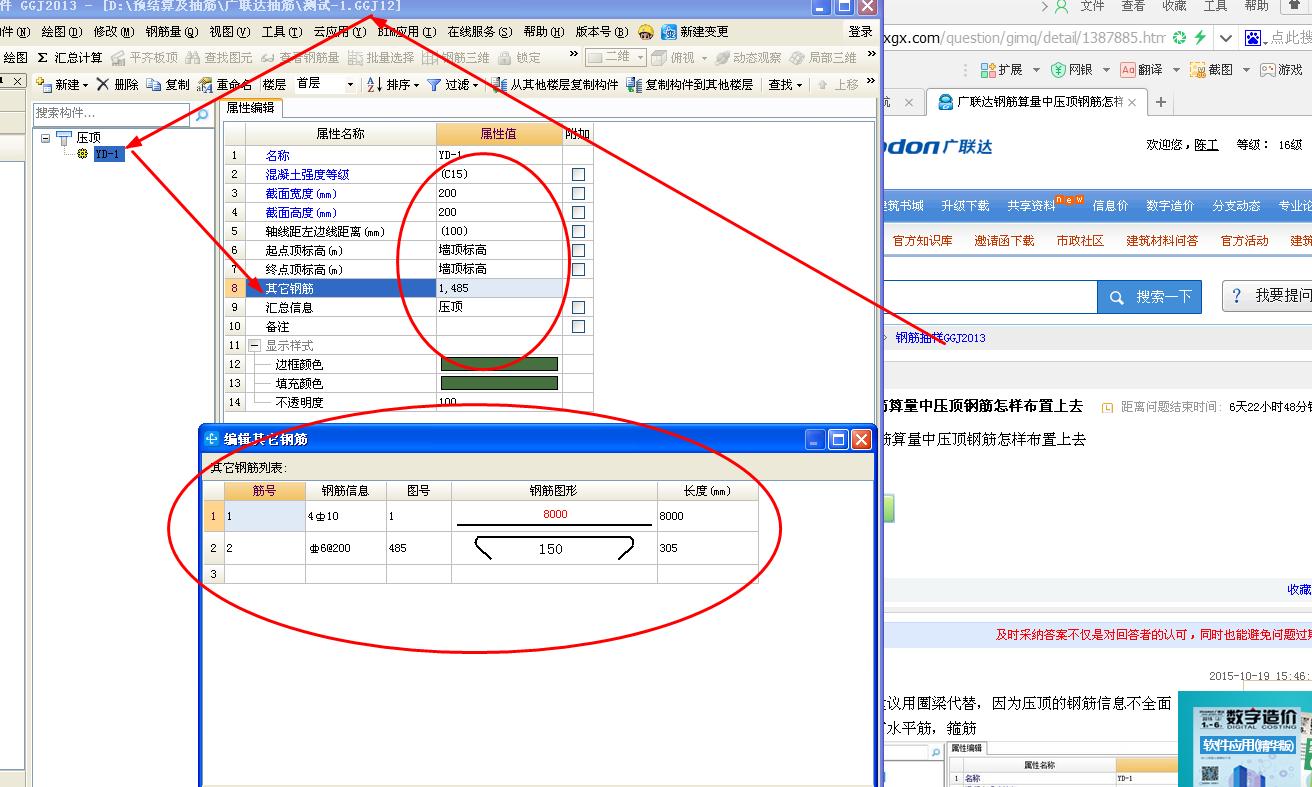1312x787 pixels.
Task: Click the 钢筋抽样GGJ2013 breadcrumb link
Action: click(940, 338)
